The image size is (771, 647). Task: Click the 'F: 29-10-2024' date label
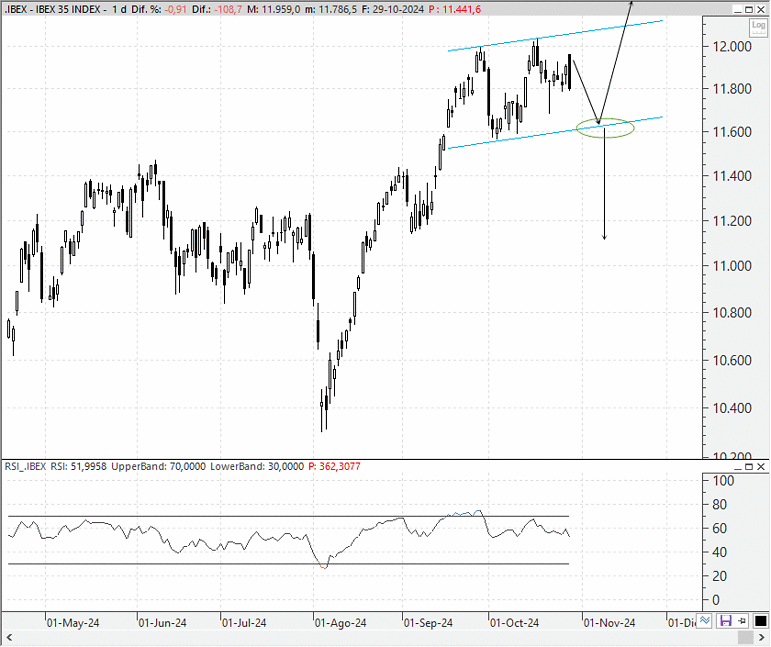coord(392,9)
